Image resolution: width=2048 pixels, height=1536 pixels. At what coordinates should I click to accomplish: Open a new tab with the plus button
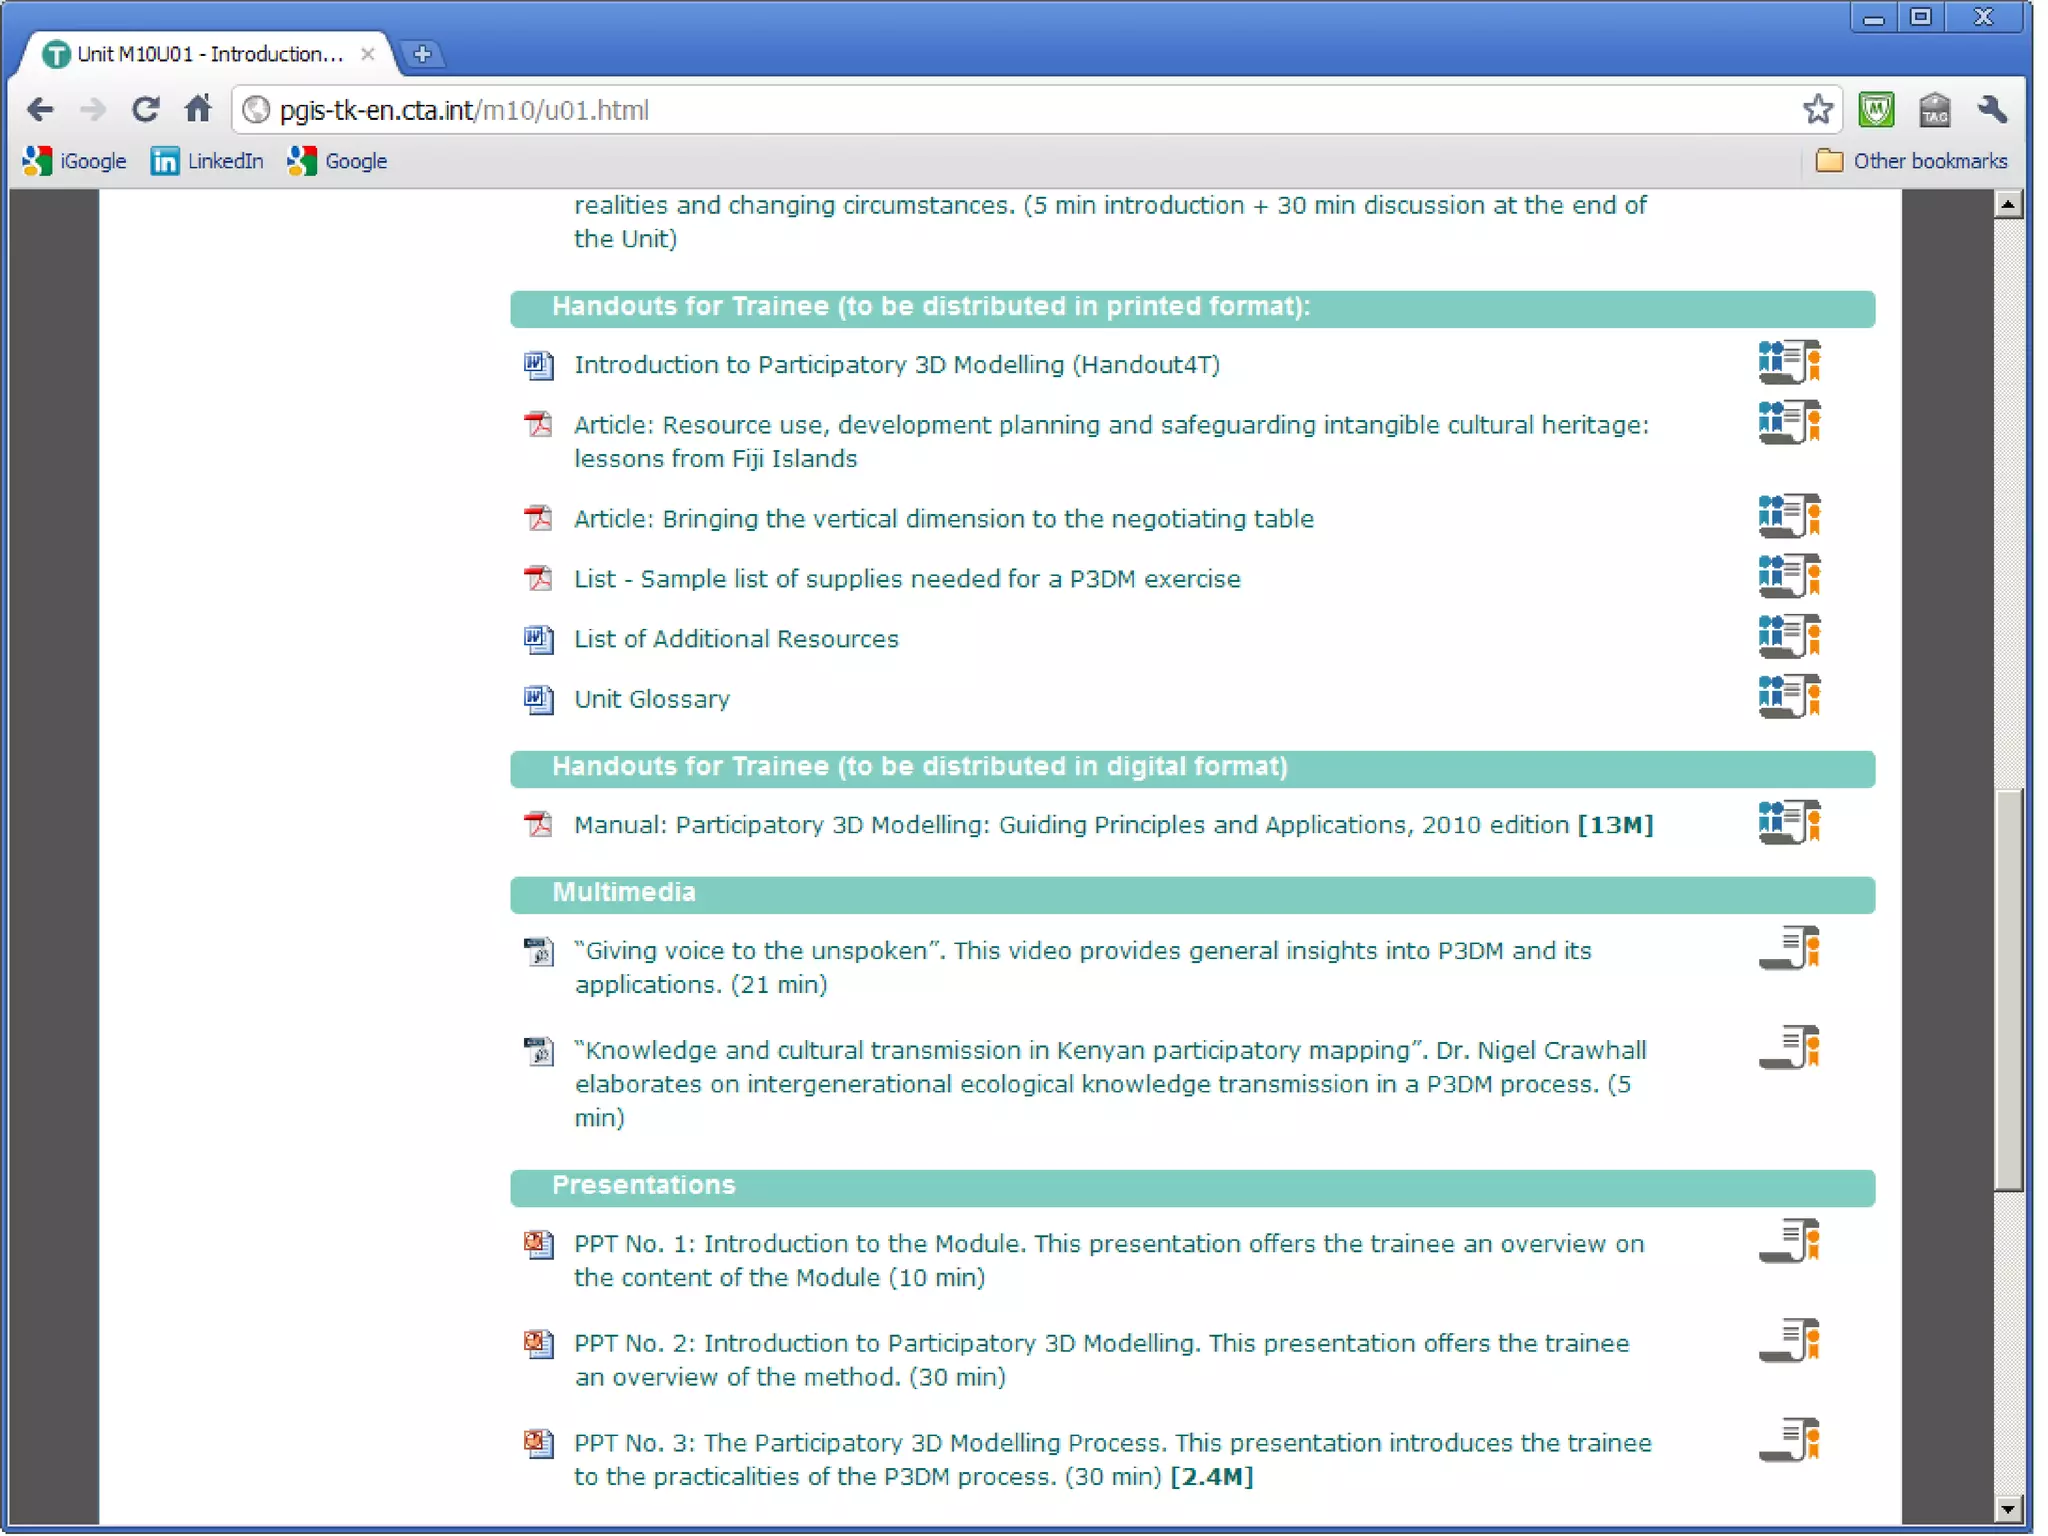click(x=422, y=54)
